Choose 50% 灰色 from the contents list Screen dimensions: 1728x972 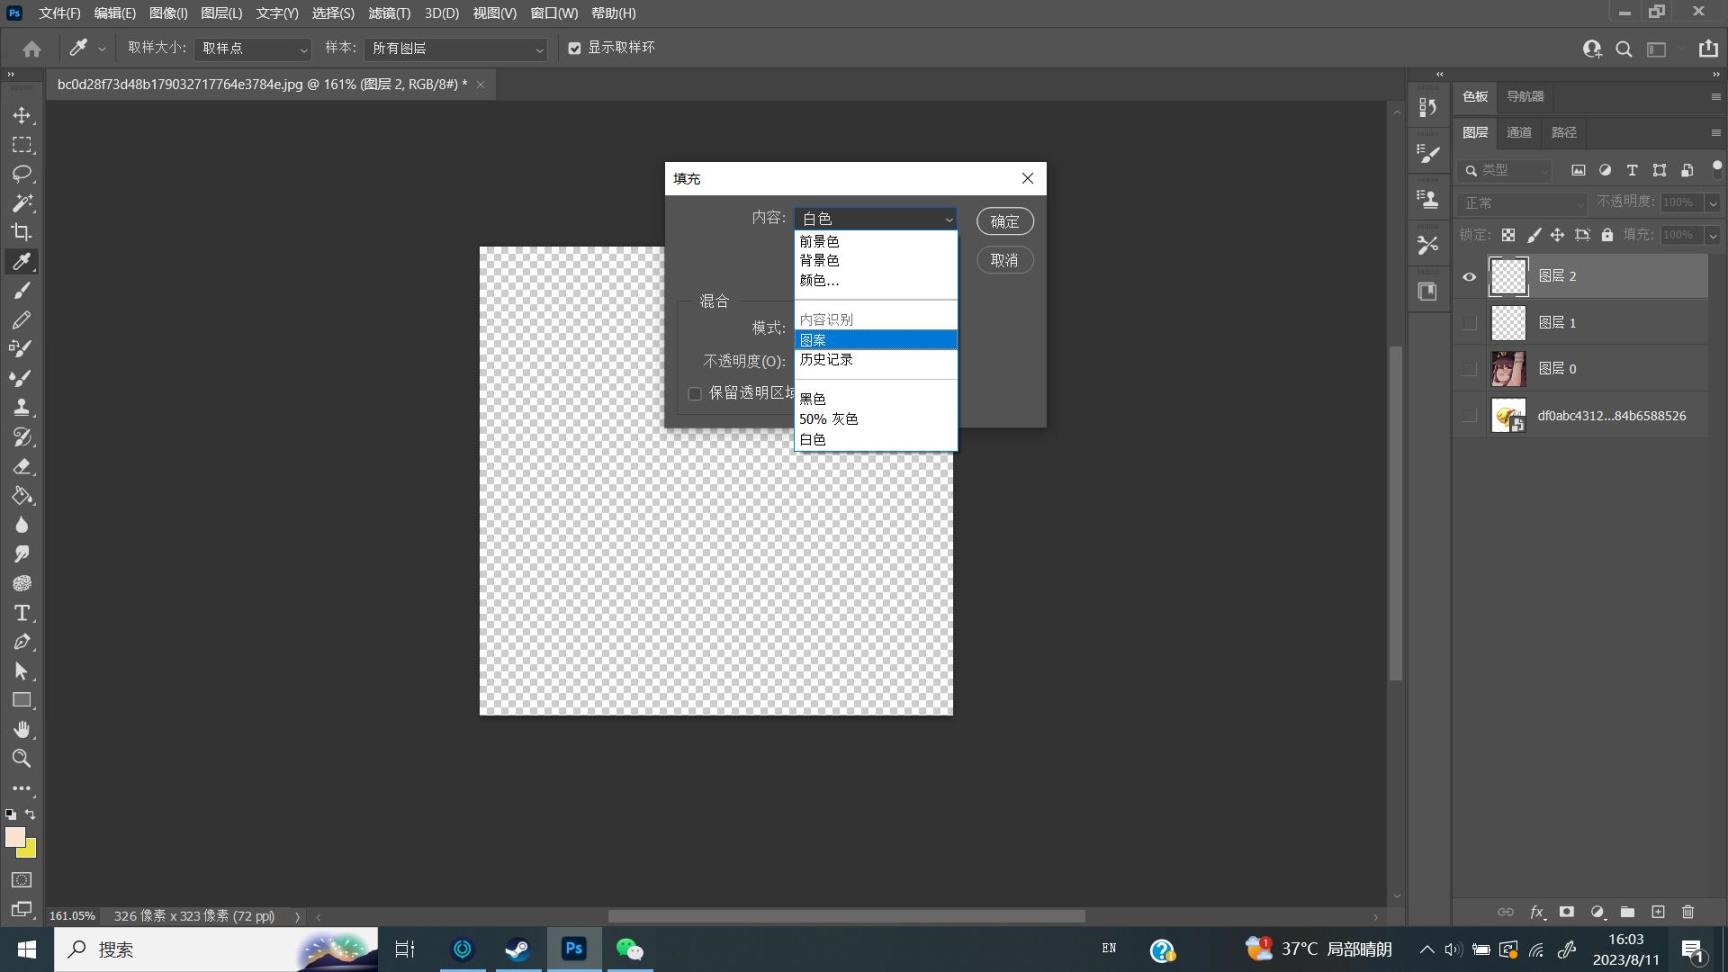(x=876, y=419)
